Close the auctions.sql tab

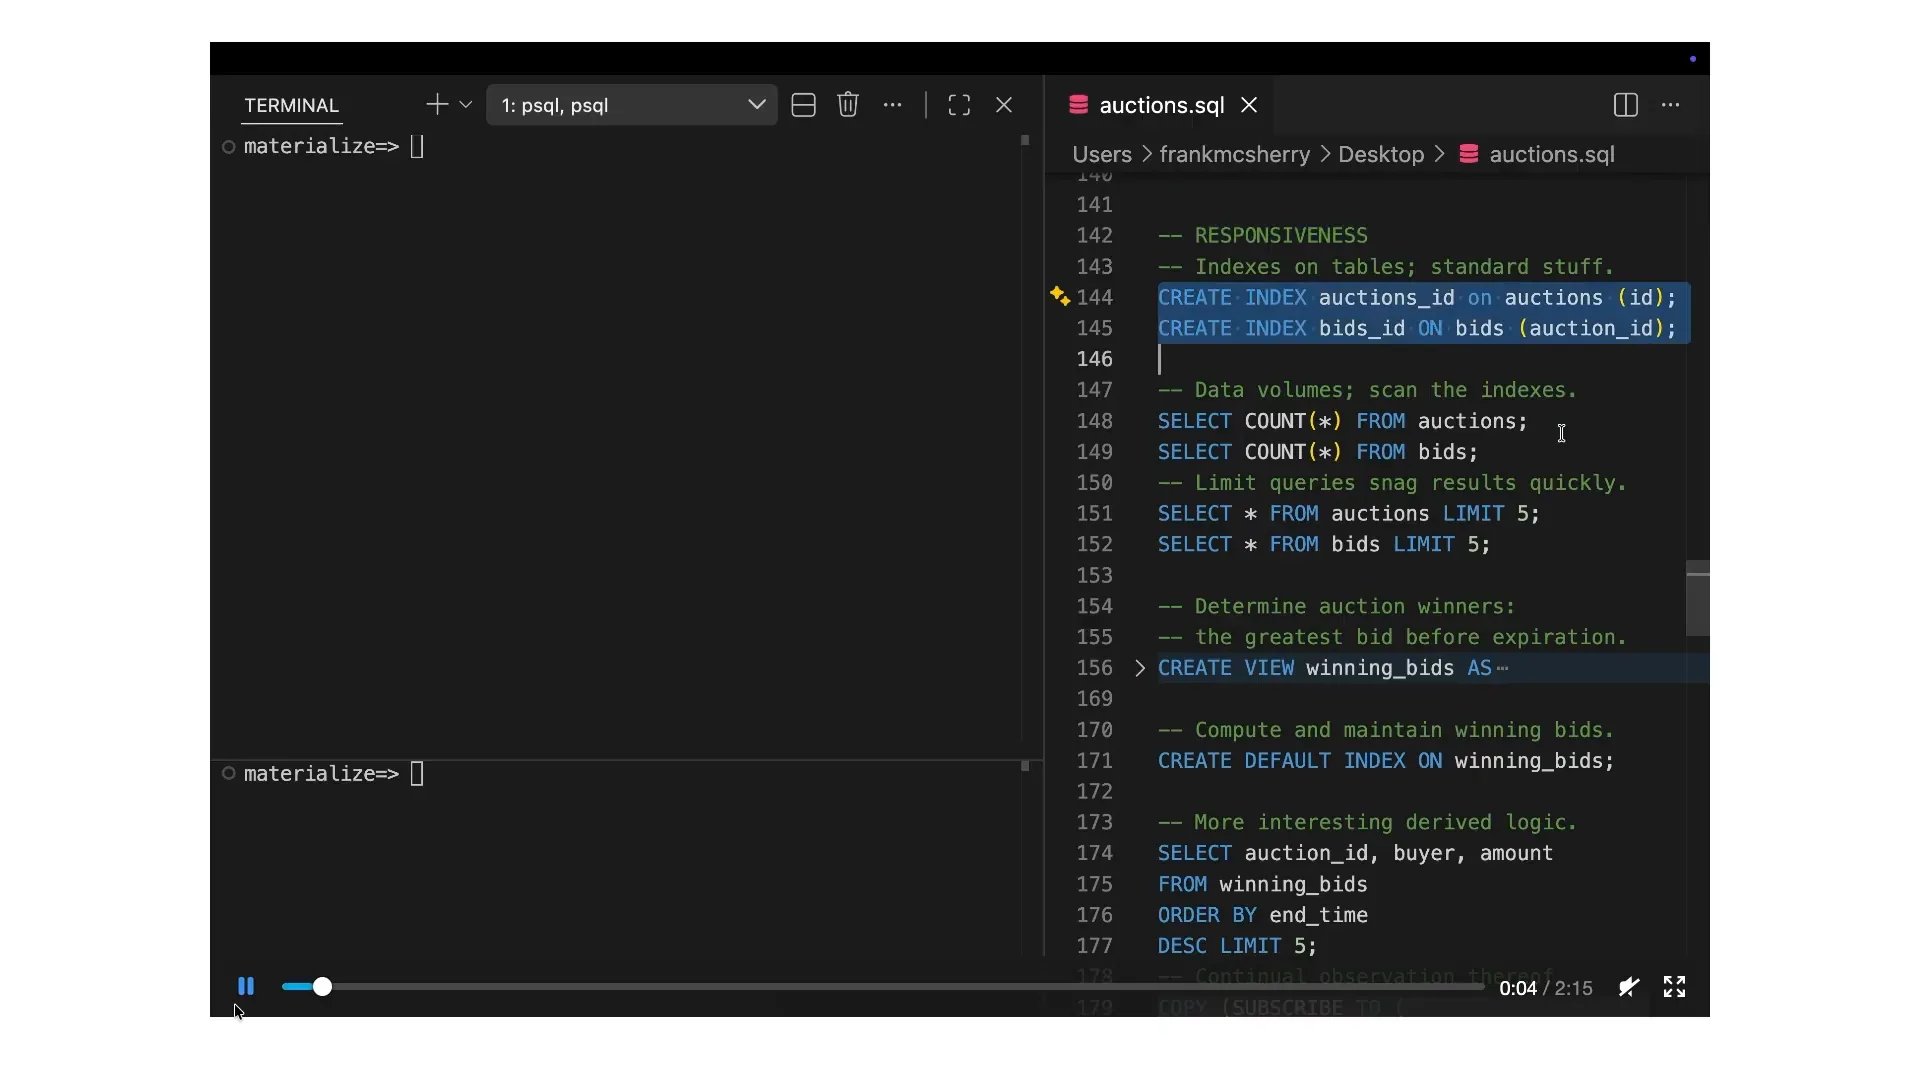[x=1249, y=105]
